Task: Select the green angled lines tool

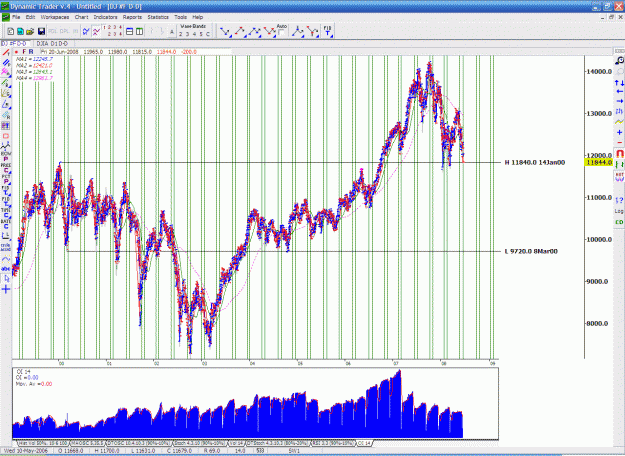Action: click(6, 83)
